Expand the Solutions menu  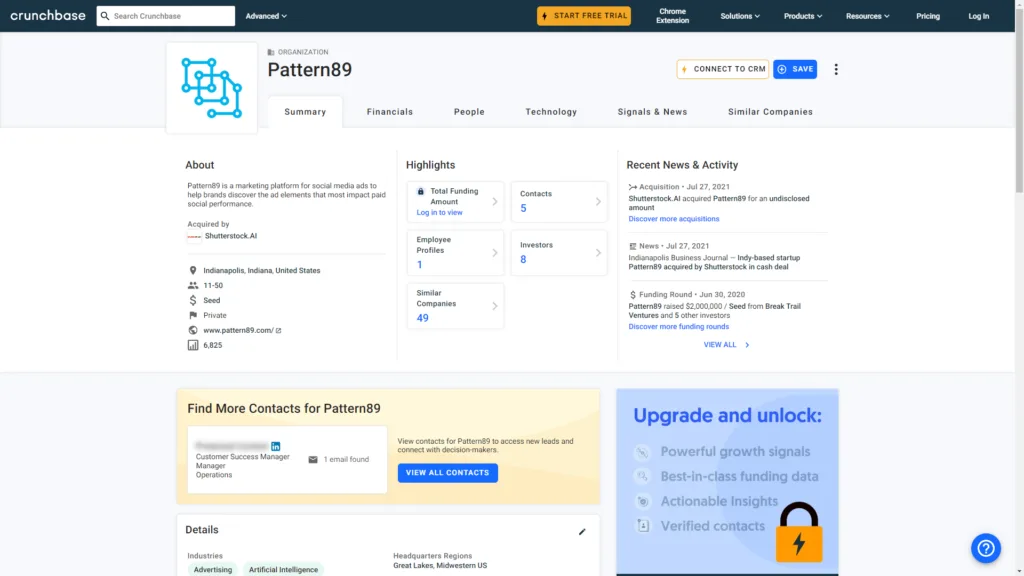coord(740,16)
